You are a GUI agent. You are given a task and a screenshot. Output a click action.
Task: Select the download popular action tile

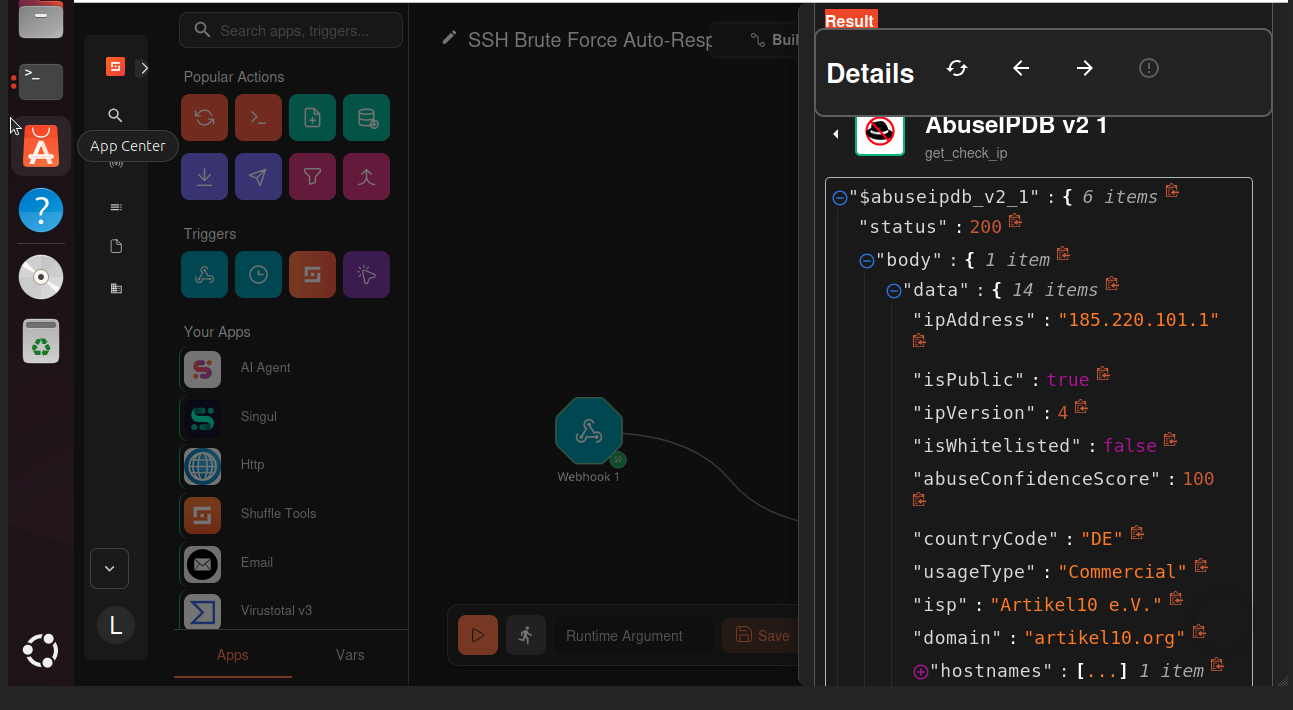pyautogui.click(x=204, y=177)
